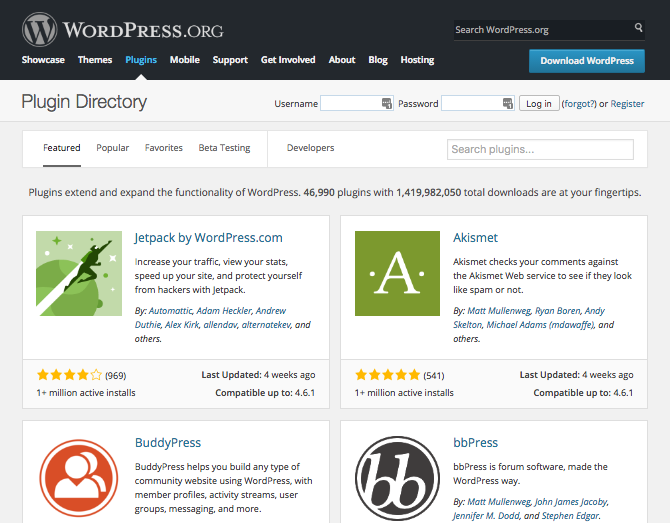
Task: Open the Akismet plugin icon
Action: click(x=397, y=273)
